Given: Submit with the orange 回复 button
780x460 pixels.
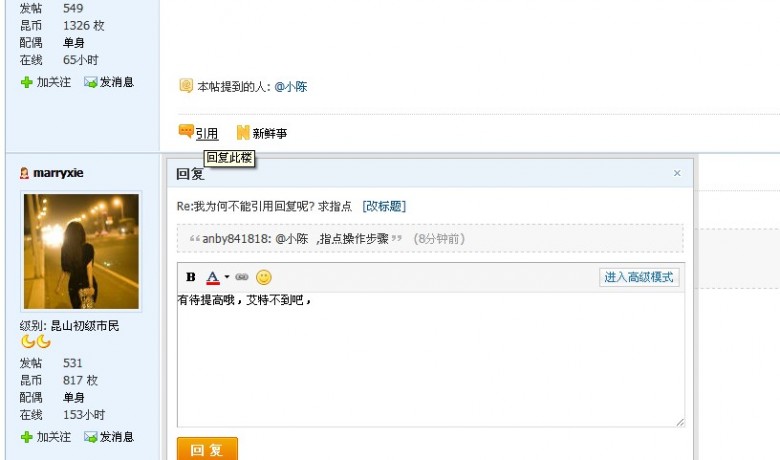Looking at the screenshot, I should pyautogui.click(x=207, y=449).
